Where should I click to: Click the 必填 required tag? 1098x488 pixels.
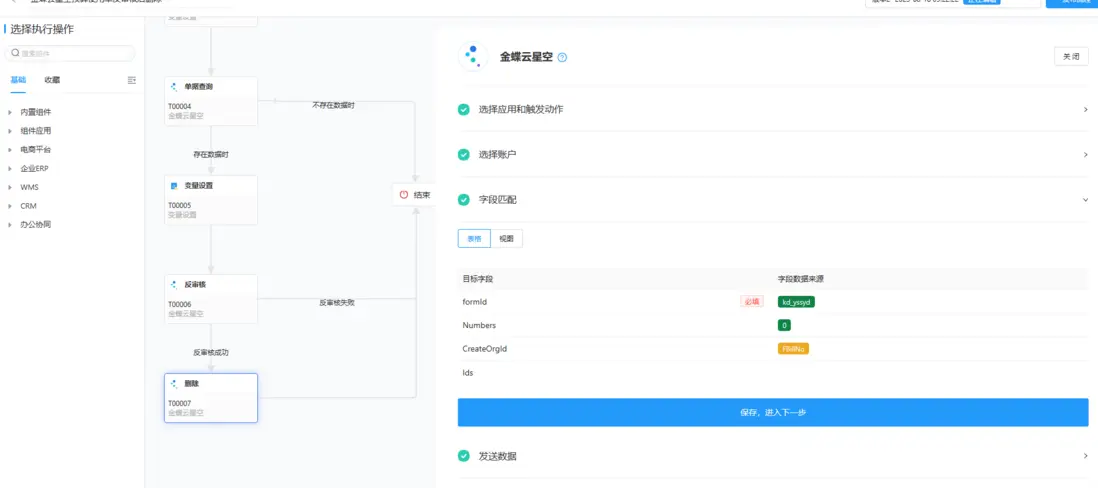click(751, 302)
